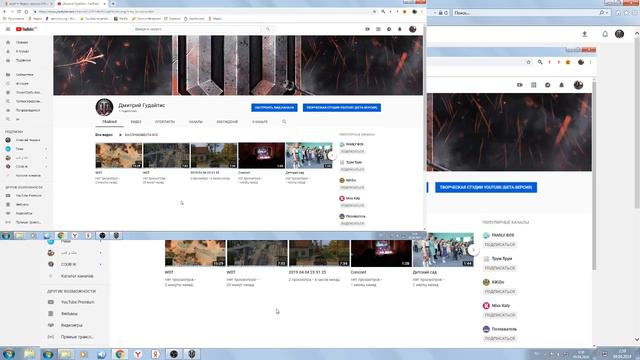Open Видеоигры in the enlarged sidebar
The image size is (640, 360).
coord(71,325)
